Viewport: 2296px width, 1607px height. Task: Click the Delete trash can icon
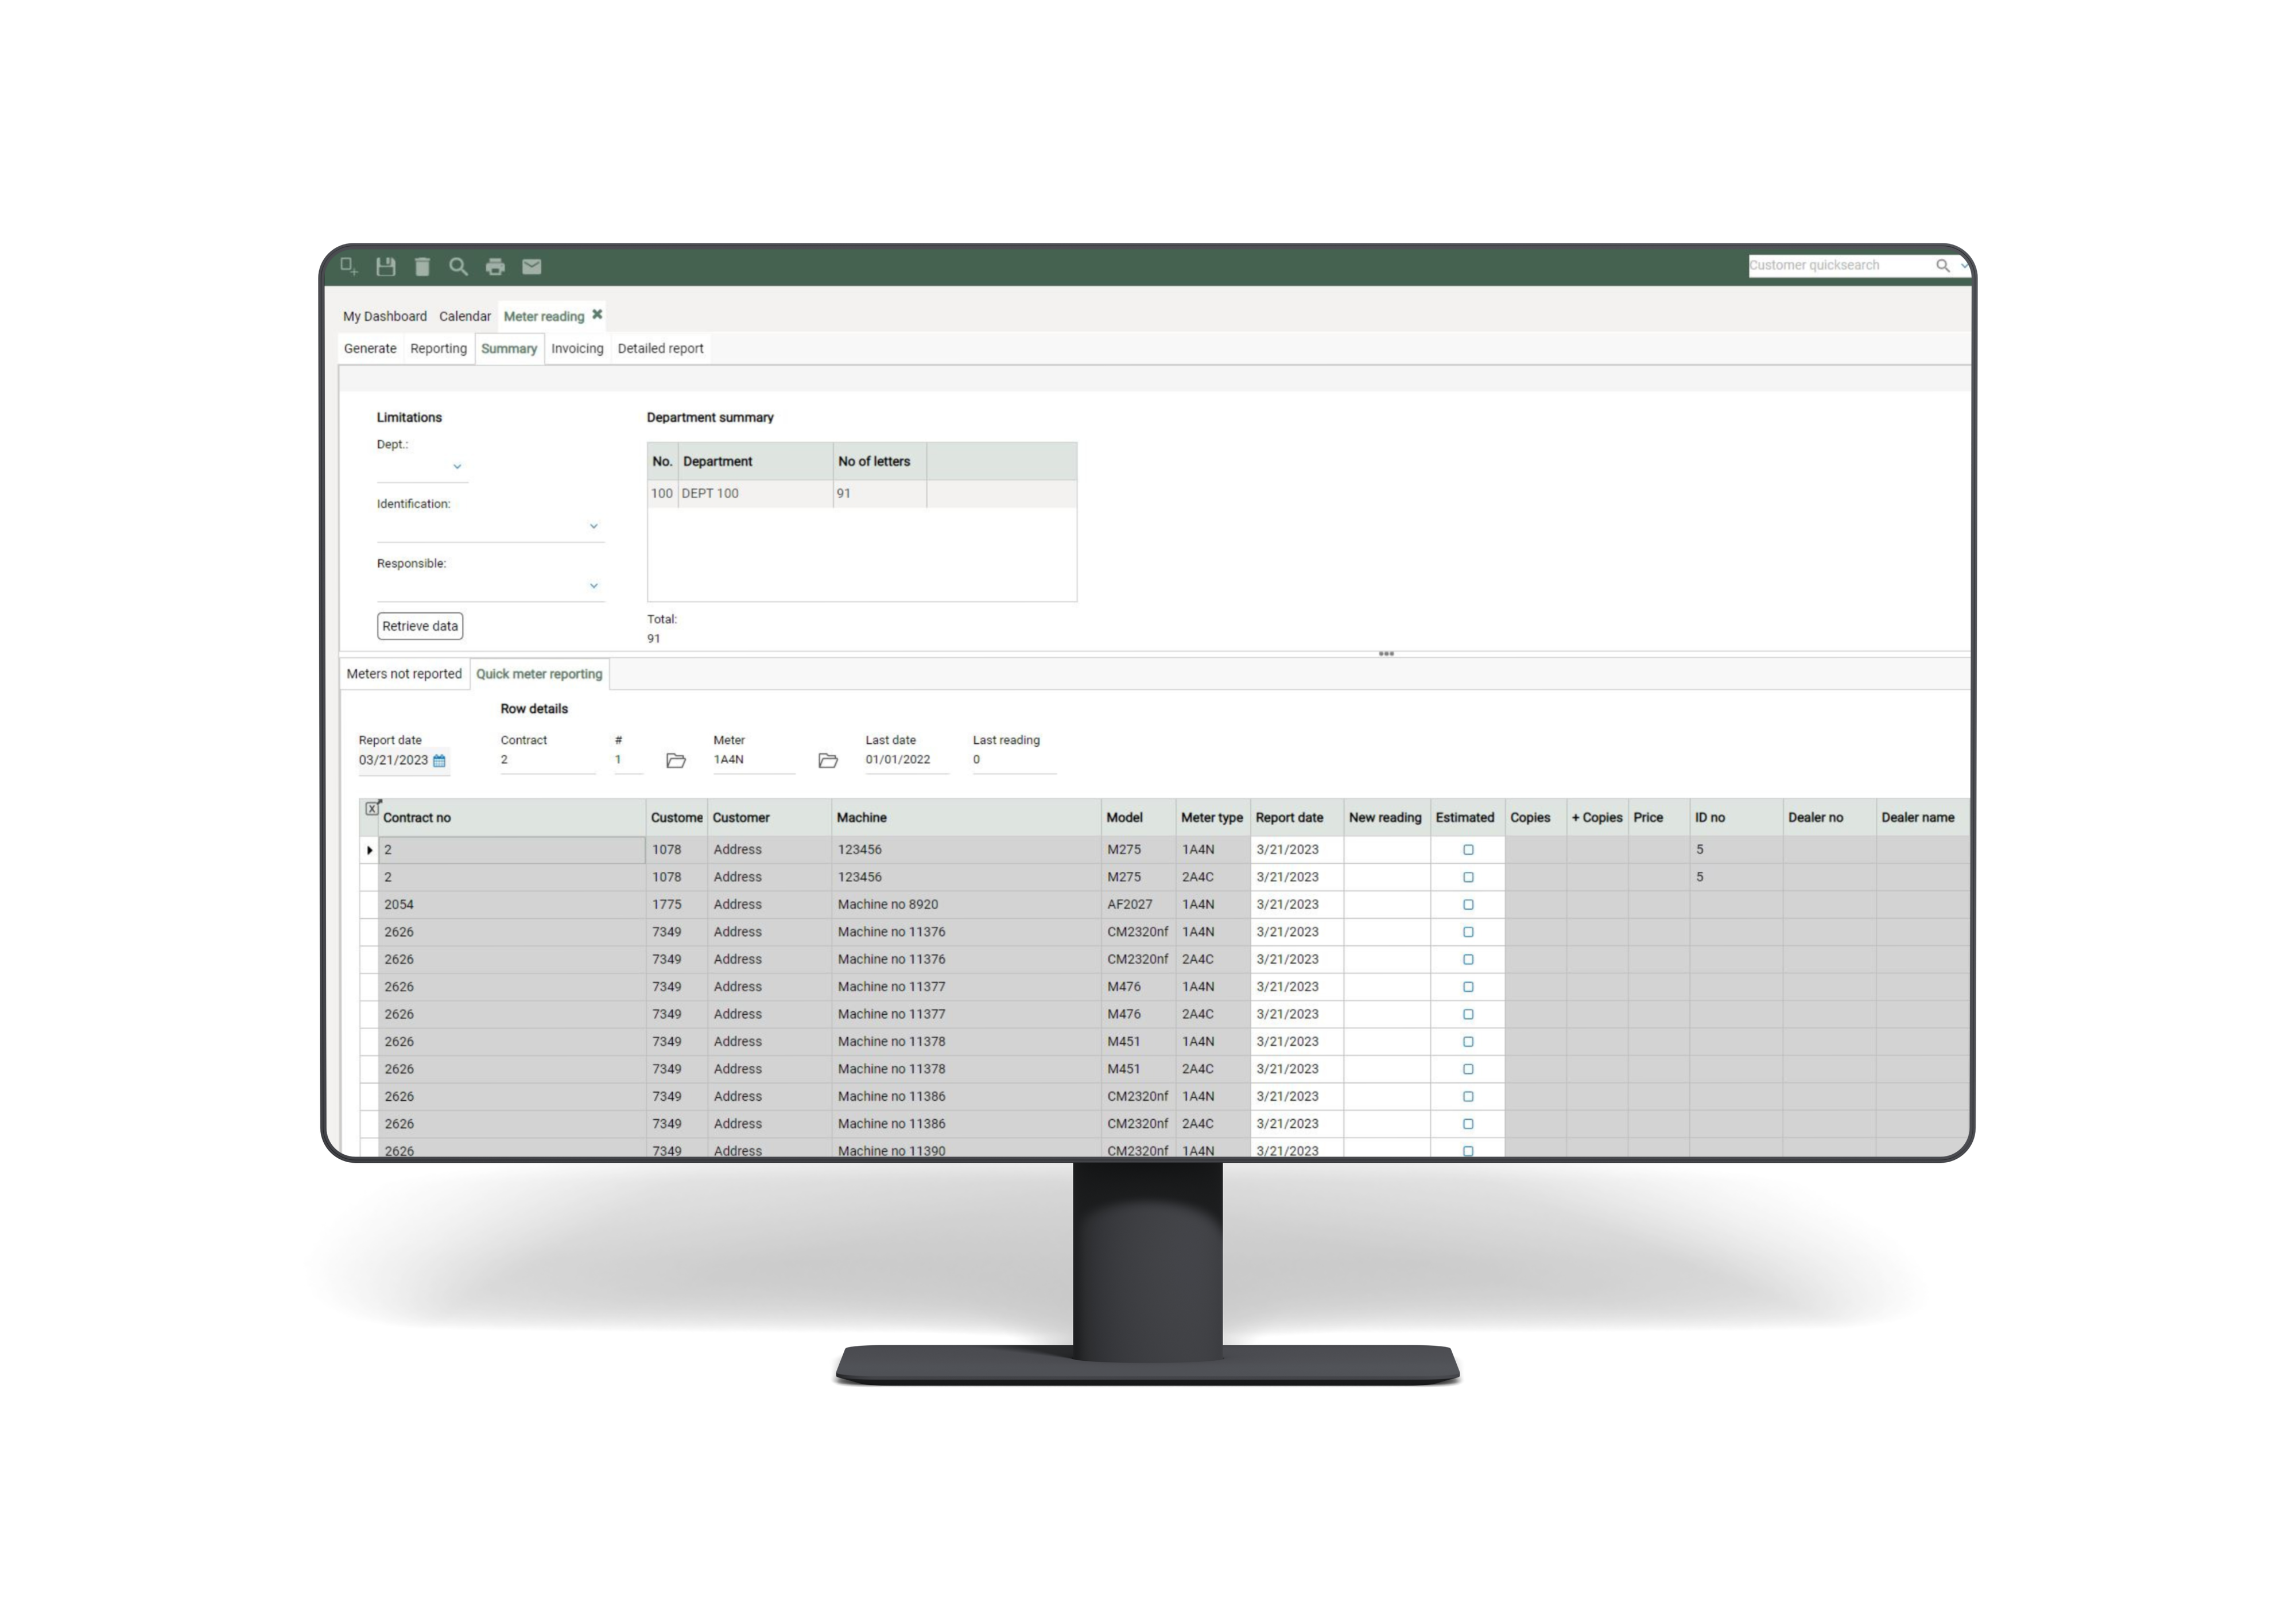pos(422,266)
